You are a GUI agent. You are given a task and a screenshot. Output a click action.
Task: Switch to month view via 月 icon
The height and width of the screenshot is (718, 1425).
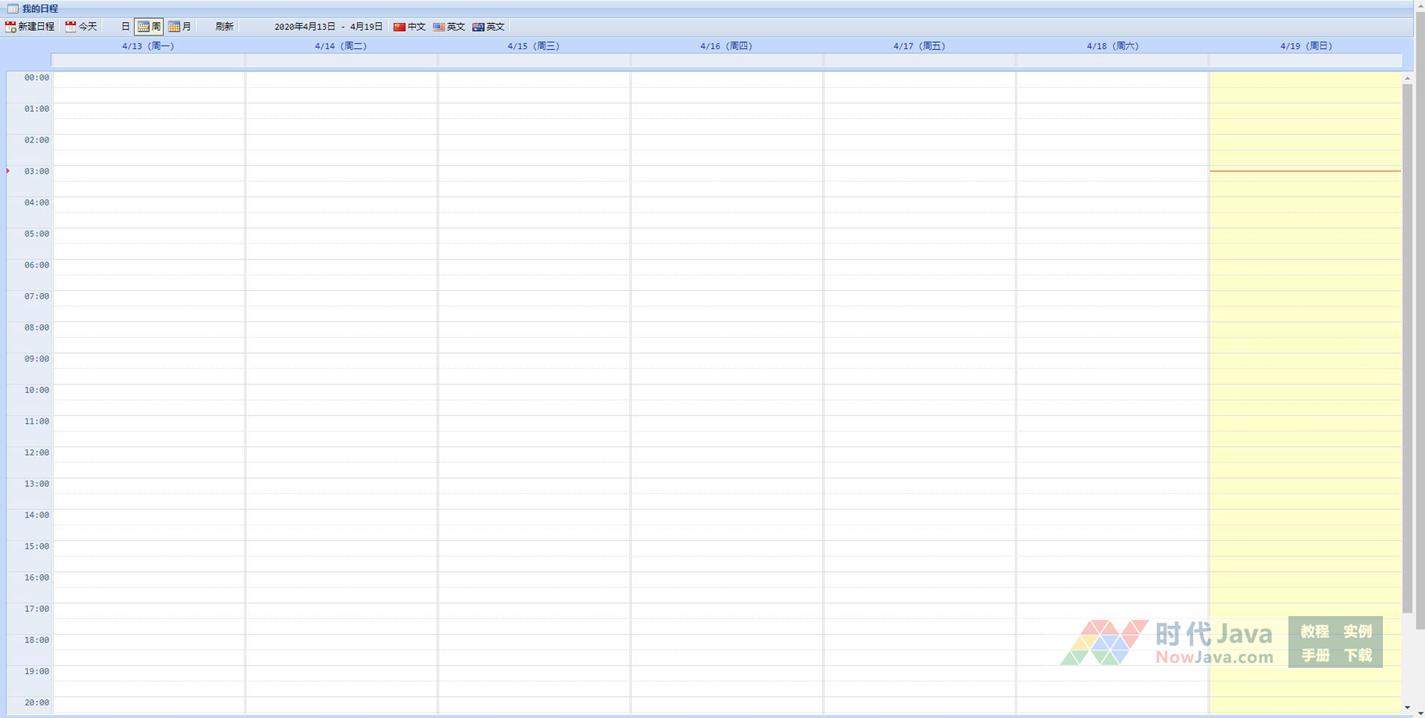[x=174, y=27]
